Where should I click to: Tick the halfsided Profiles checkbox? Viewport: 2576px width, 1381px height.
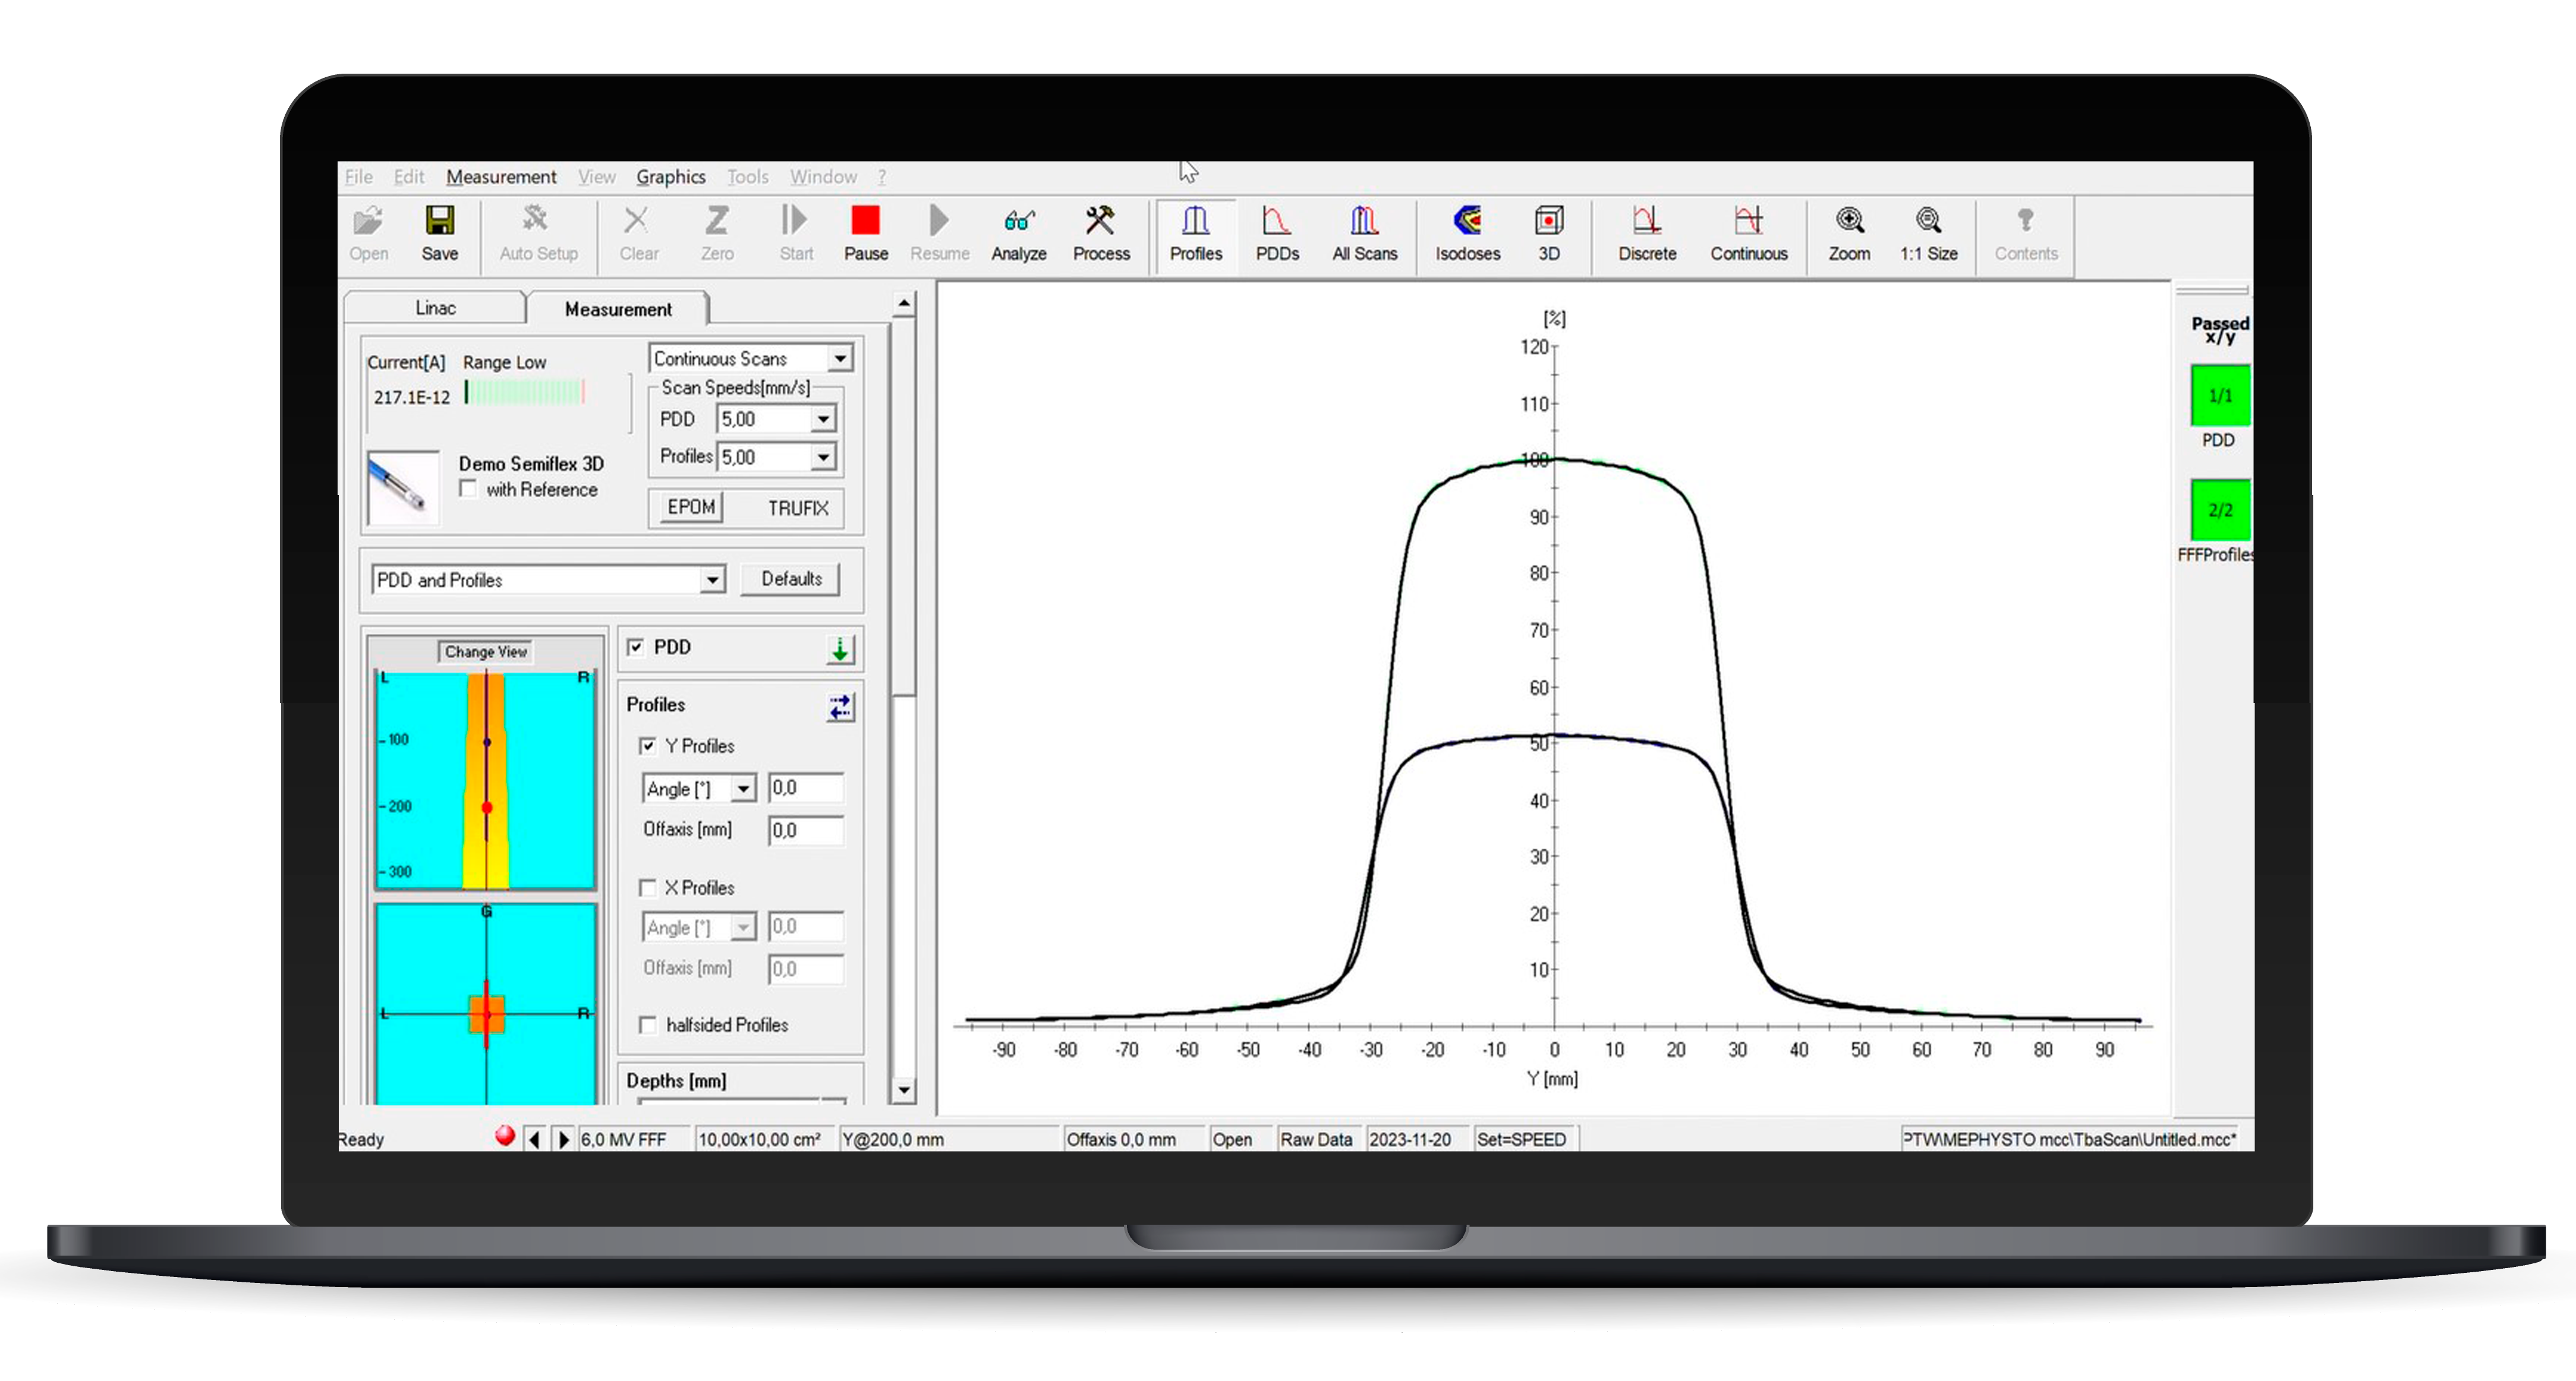648,1025
